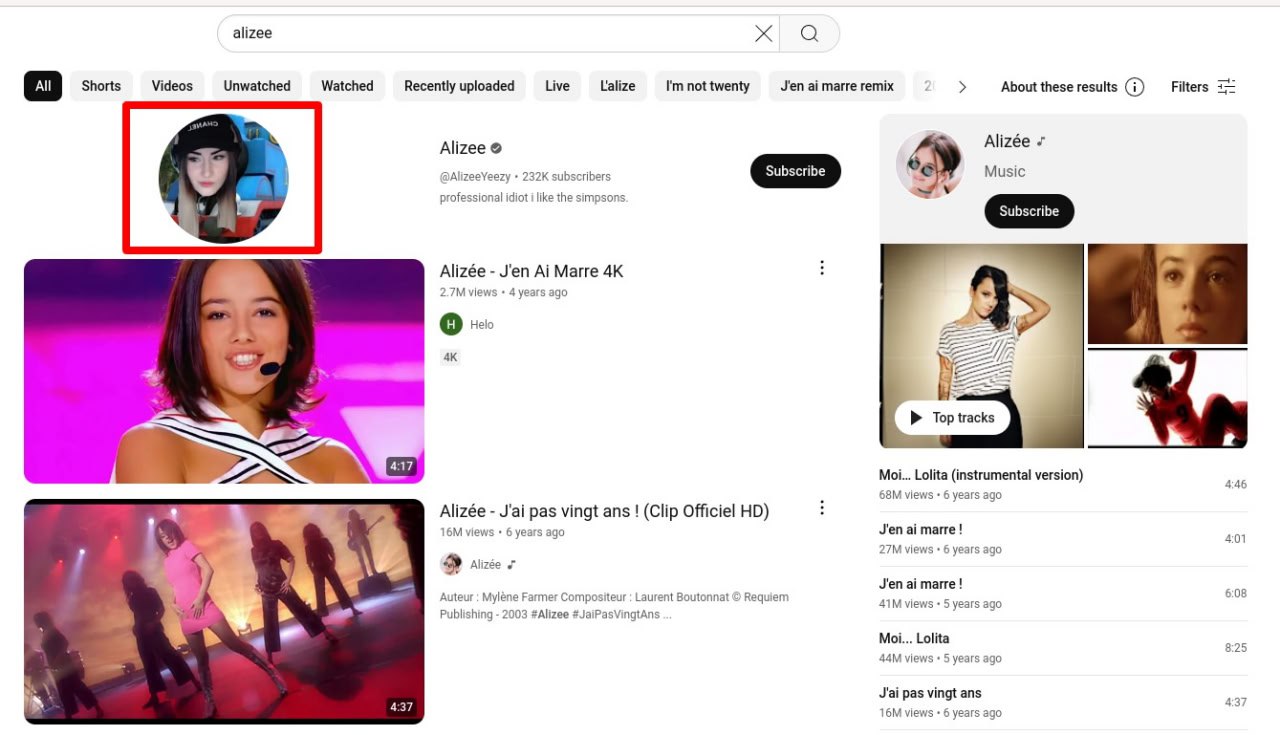Image resolution: width=1280 pixels, height=735 pixels.
Task: Click small Alizée avatar under second video
Action: point(451,564)
